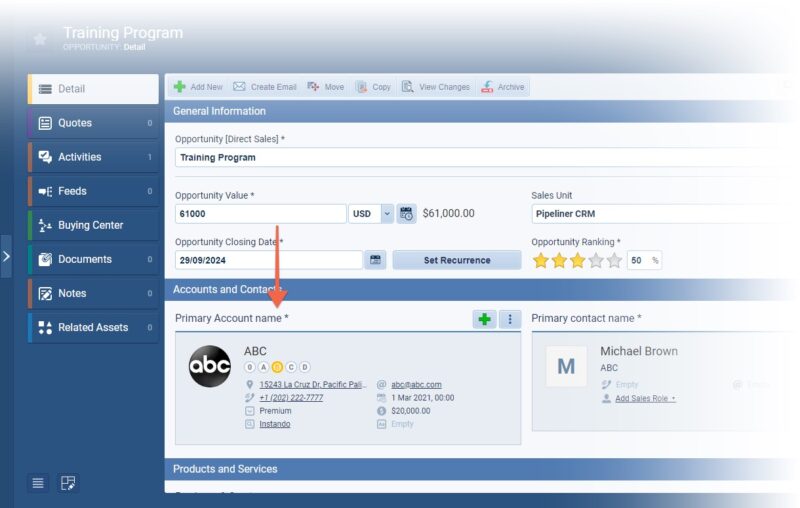Click the Premium value in ABC card
Screen dimensions: 800x508
pos(275,411)
